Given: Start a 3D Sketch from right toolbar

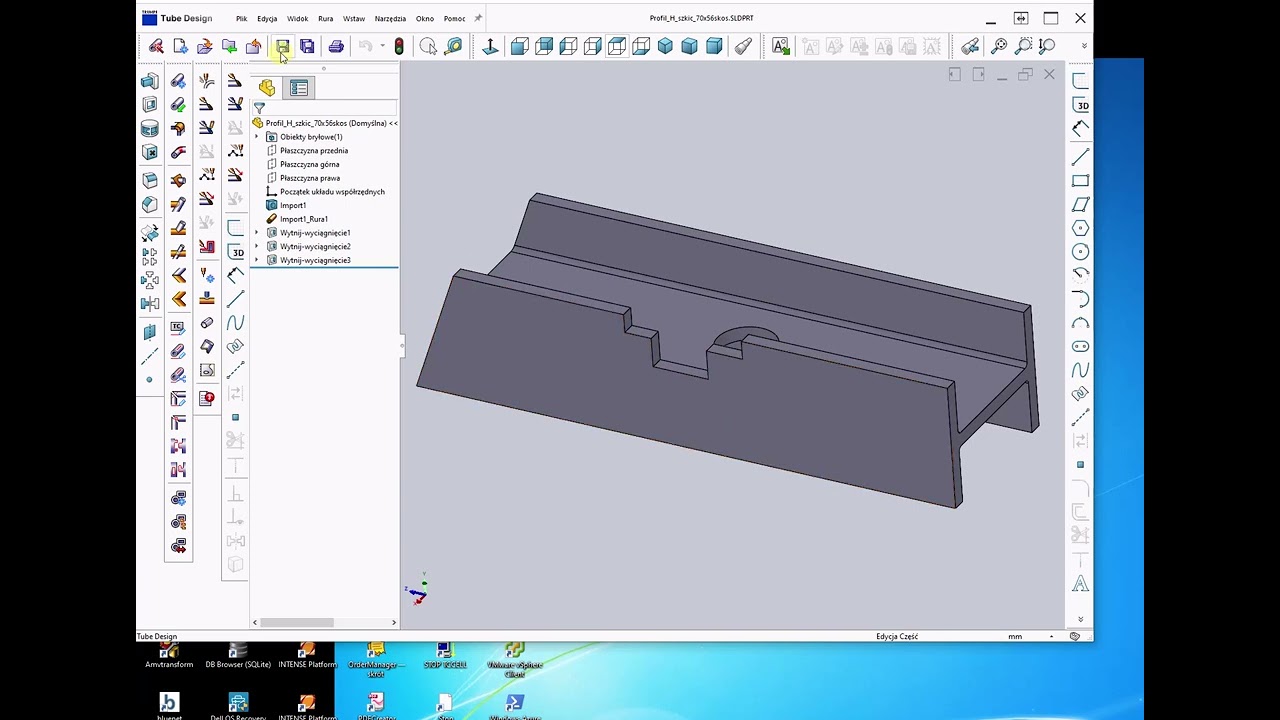Looking at the screenshot, I should click(1081, 105).
